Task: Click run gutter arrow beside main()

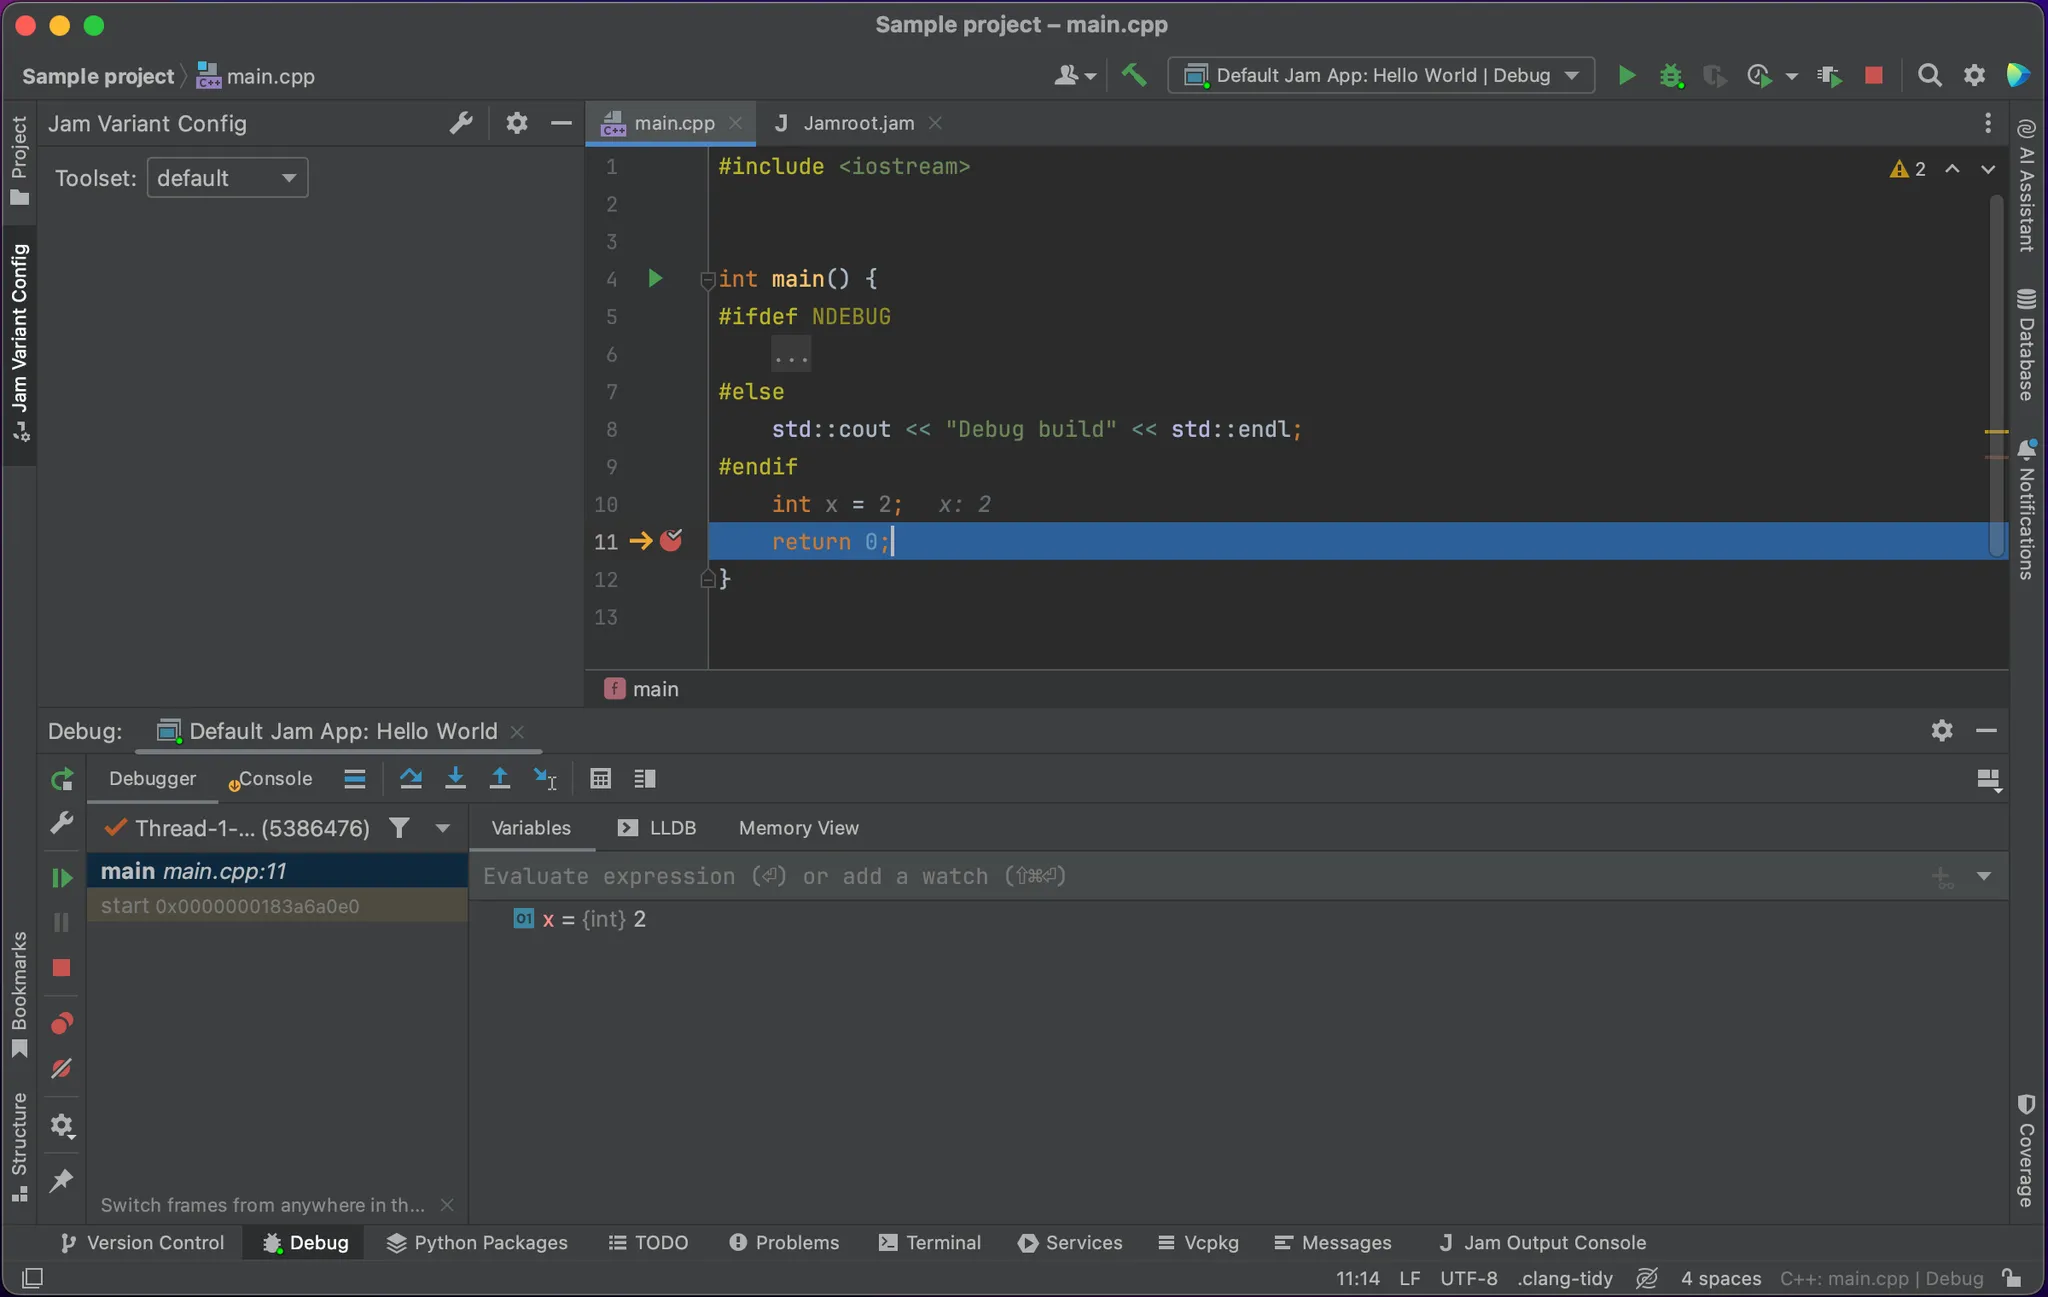Action: click(x=655, y=278)
